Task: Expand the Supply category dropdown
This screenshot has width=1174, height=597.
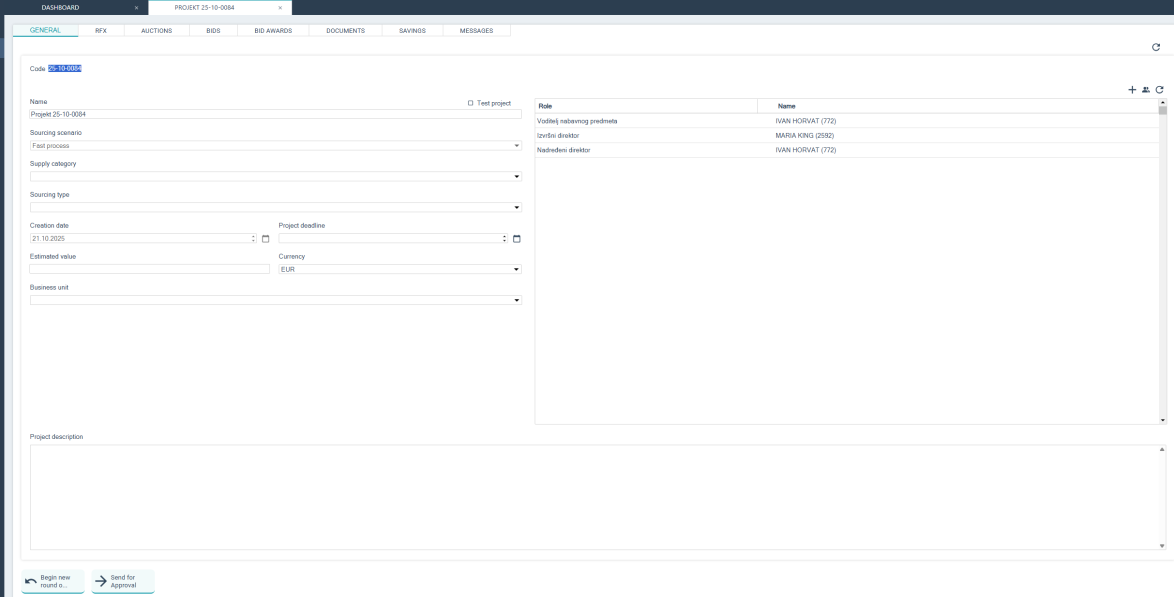Action: (517, 177)
